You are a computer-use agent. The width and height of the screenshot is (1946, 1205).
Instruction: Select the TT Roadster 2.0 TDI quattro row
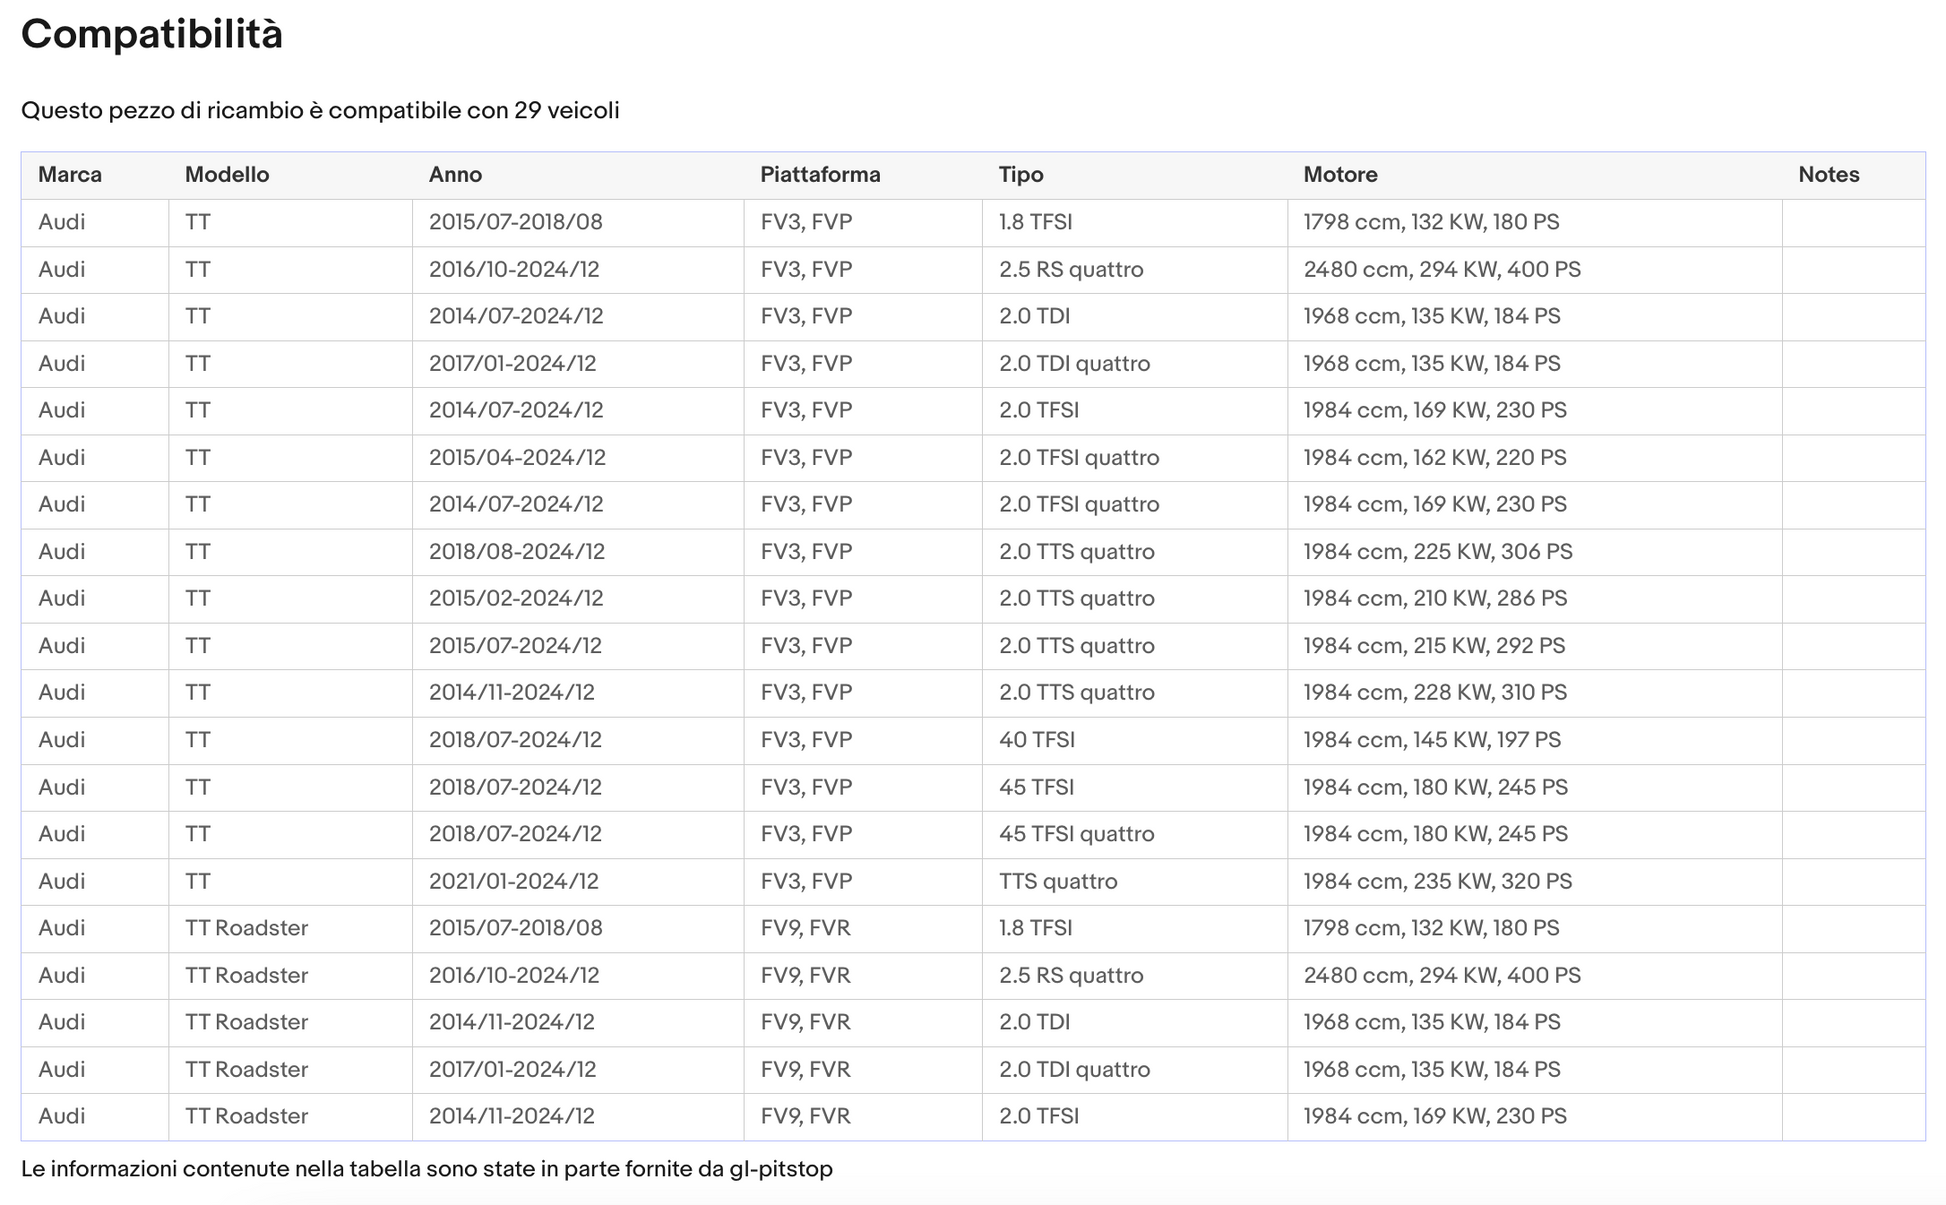click(x=973, y=1070)
